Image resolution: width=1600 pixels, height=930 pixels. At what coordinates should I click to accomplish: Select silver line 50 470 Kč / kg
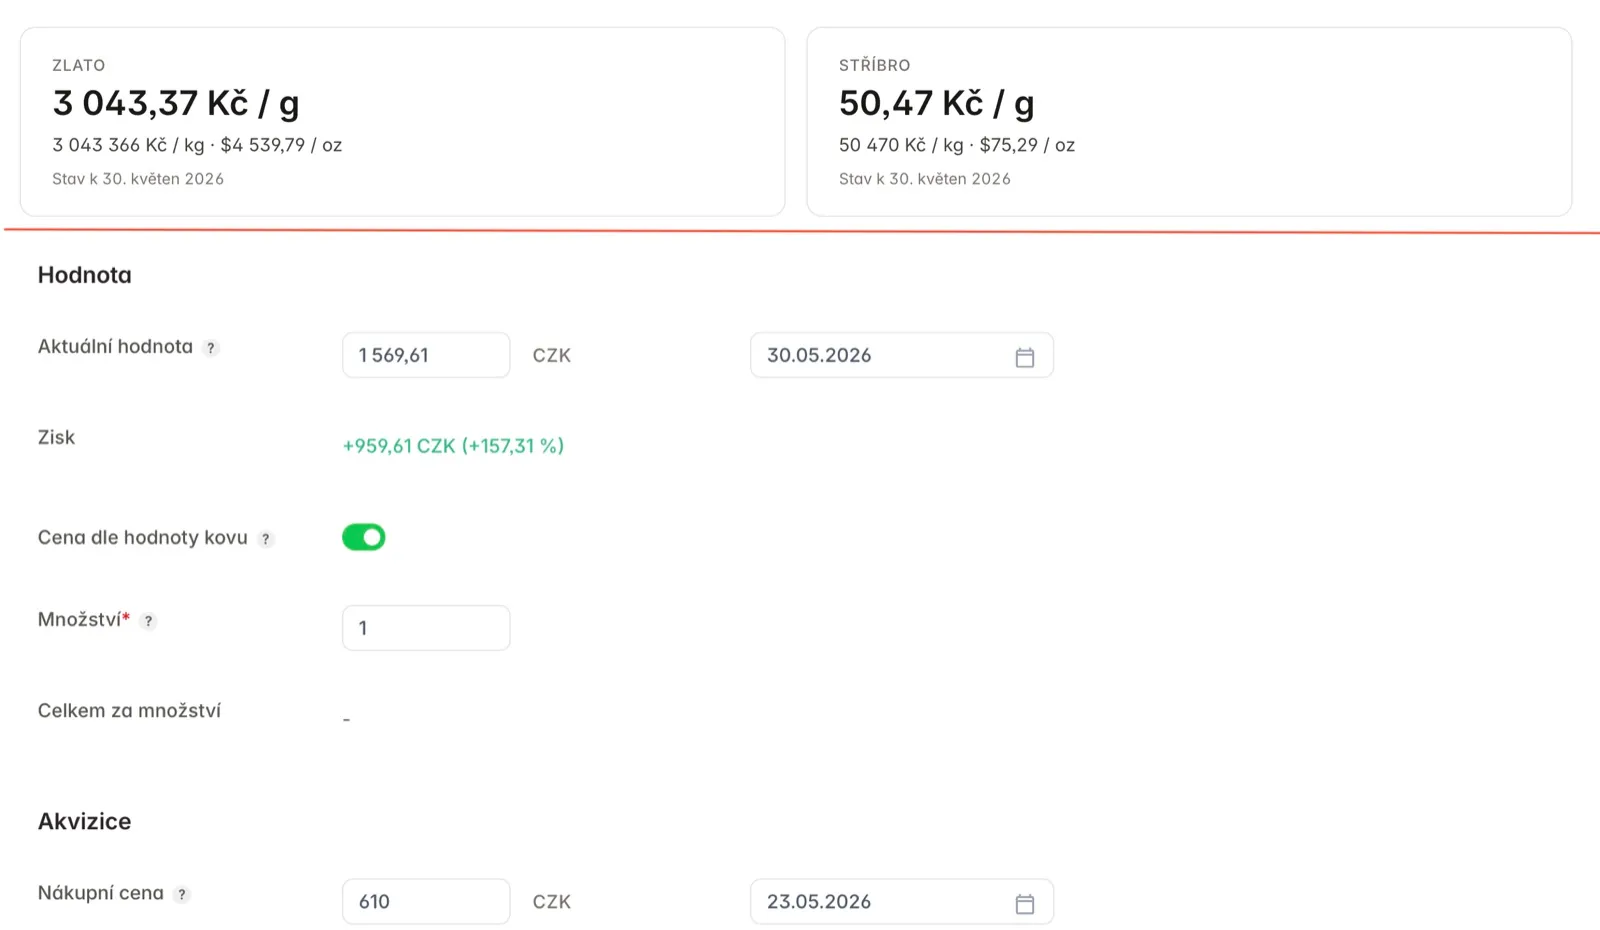[901, 145]
